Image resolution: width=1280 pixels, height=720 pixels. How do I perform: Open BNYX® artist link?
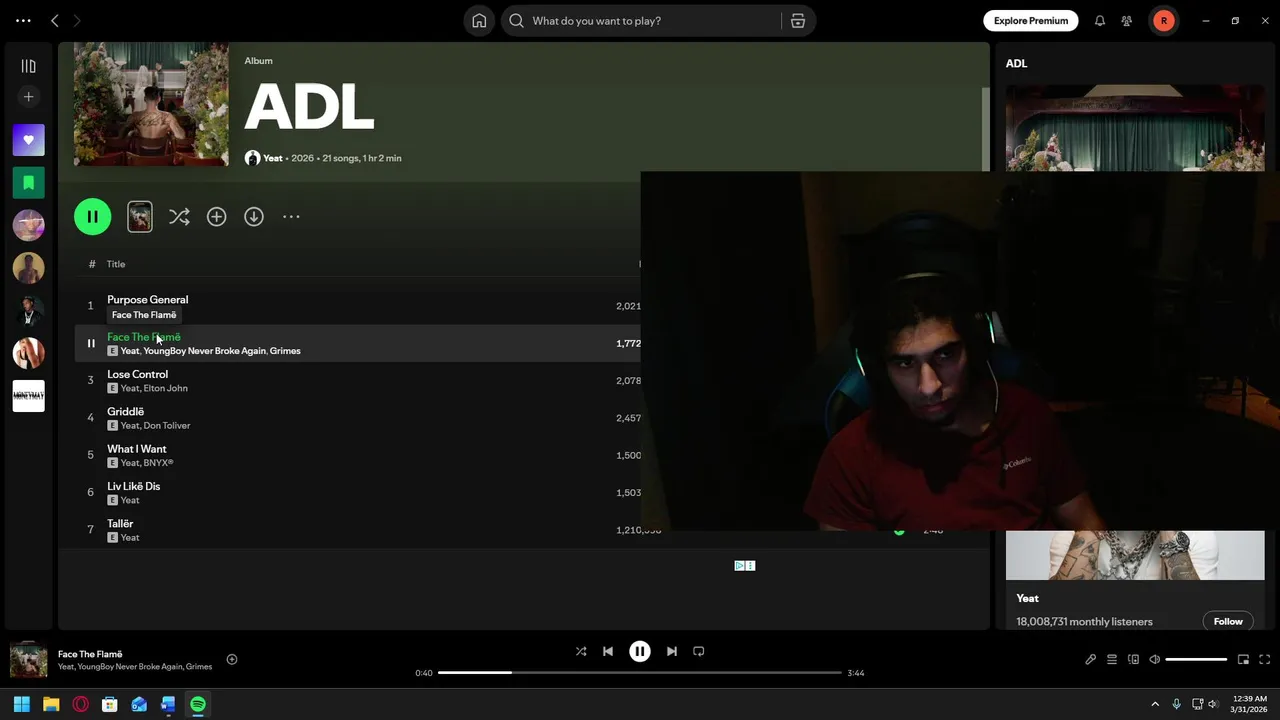click(158, 463)
